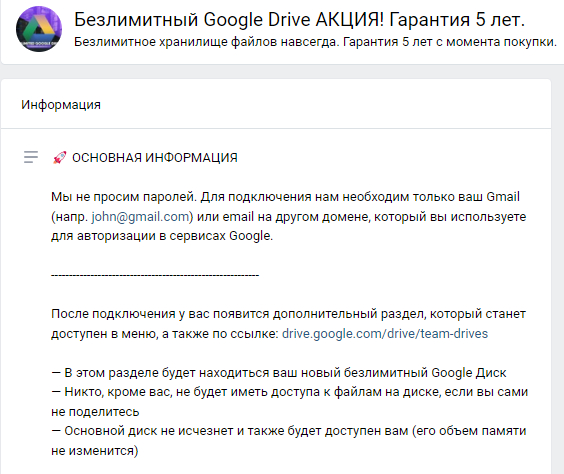The image size is (564, 474).
Task: Select the text 'не поделитесь'
Action: coord(95,412)
